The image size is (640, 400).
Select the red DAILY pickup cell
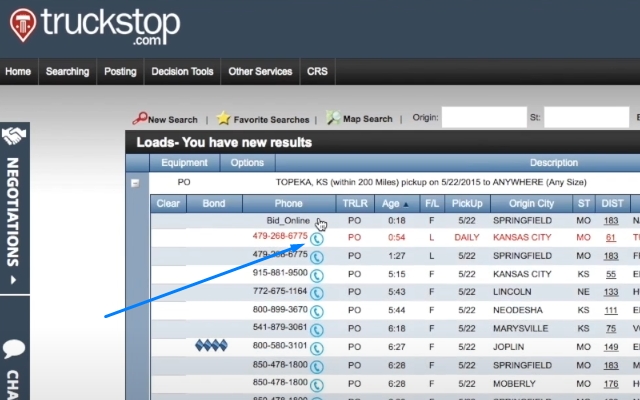tap(467, 238)
